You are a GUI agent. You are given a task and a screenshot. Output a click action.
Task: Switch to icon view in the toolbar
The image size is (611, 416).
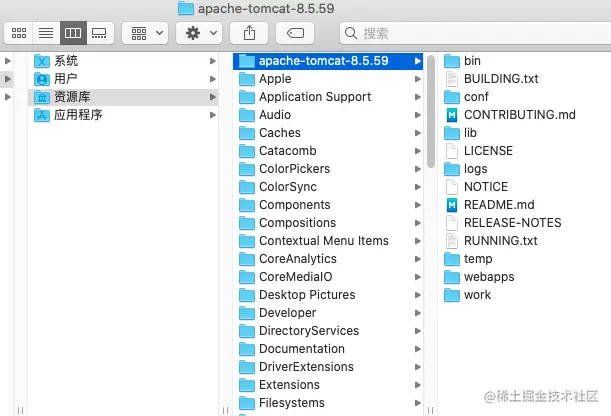19,33
